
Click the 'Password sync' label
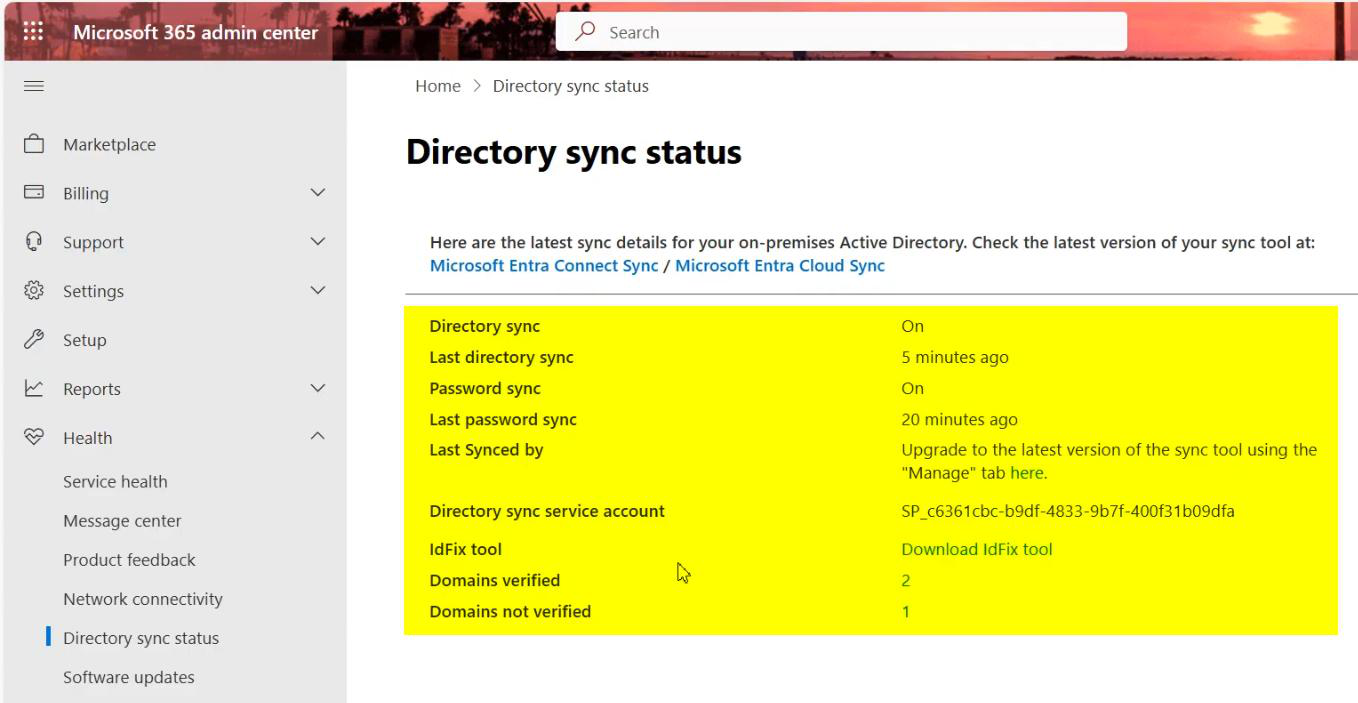point(485,388)
